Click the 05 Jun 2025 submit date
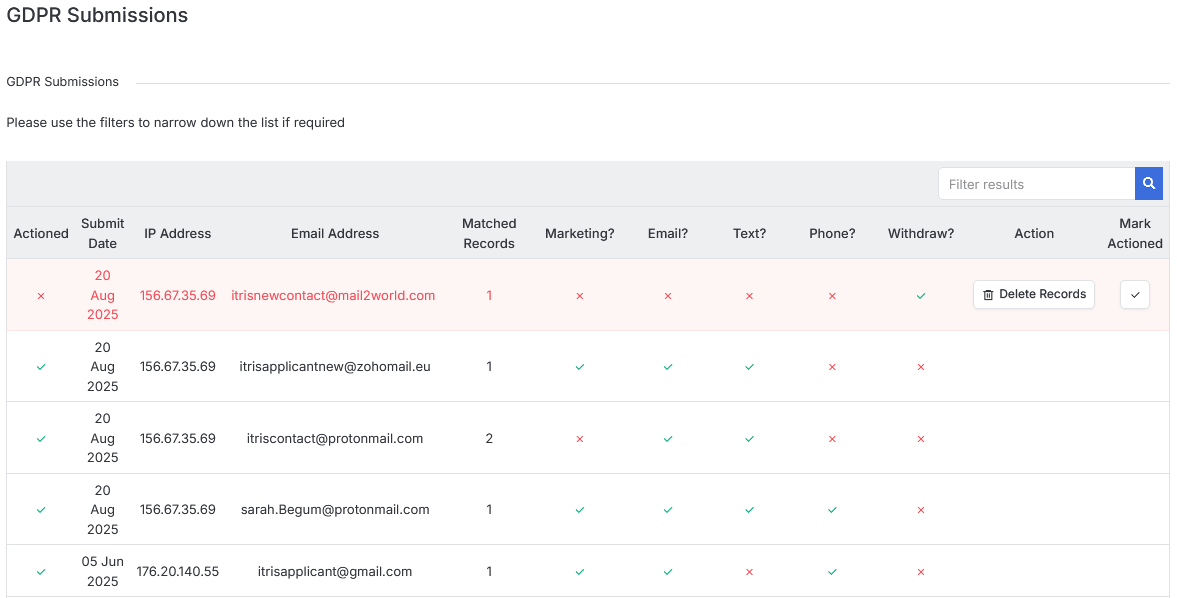This screenshot has height=598, width=1177. click(103, 572)
